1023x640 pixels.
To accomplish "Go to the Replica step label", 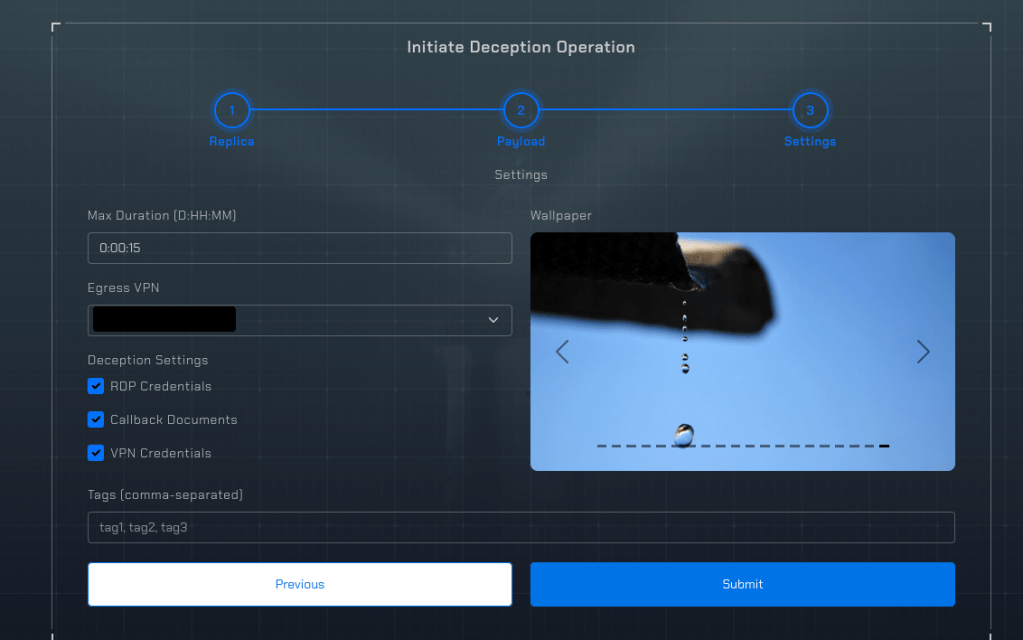I will pyautogui.click(x=232, y=142).
